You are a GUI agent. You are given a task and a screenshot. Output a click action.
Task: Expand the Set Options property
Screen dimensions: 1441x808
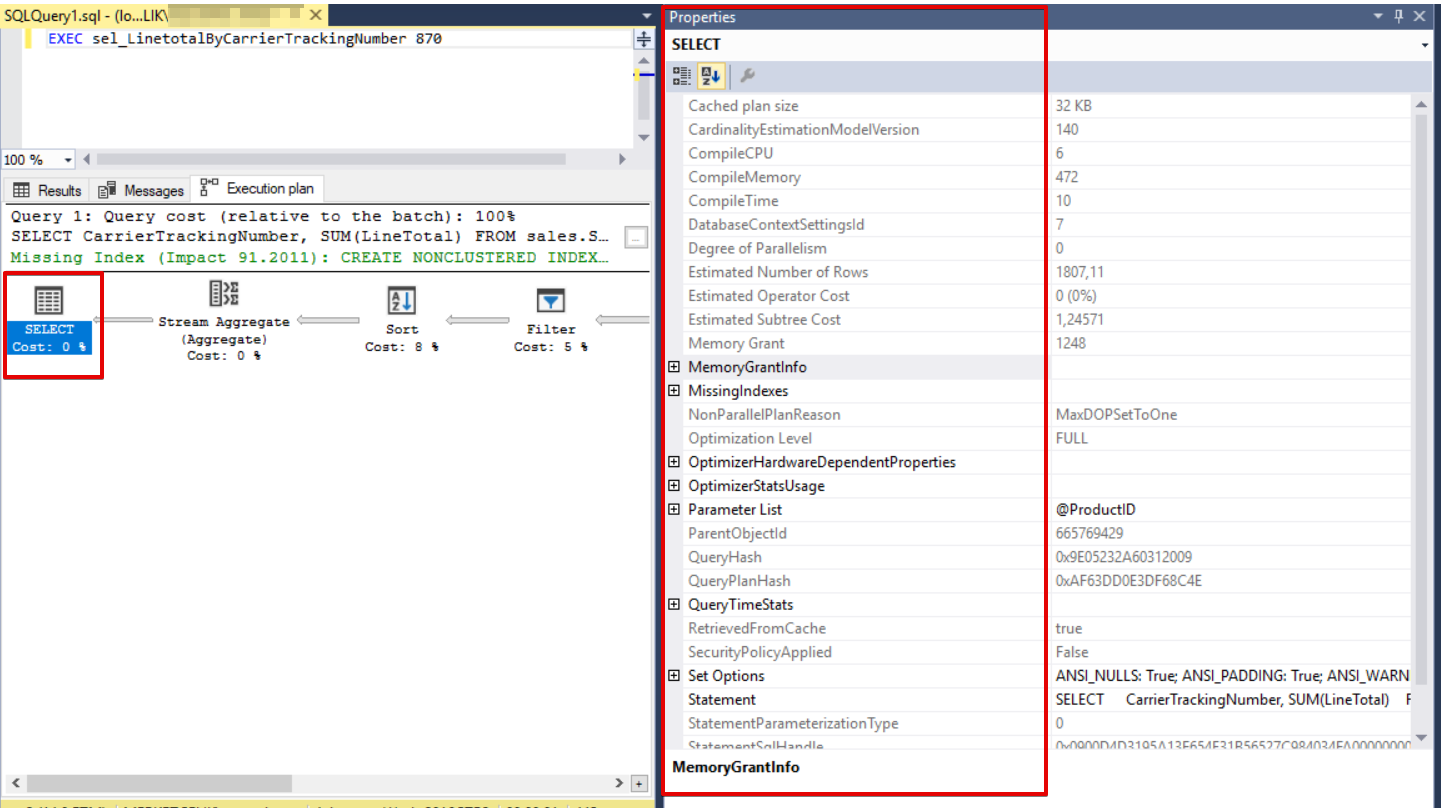(675, 676)
